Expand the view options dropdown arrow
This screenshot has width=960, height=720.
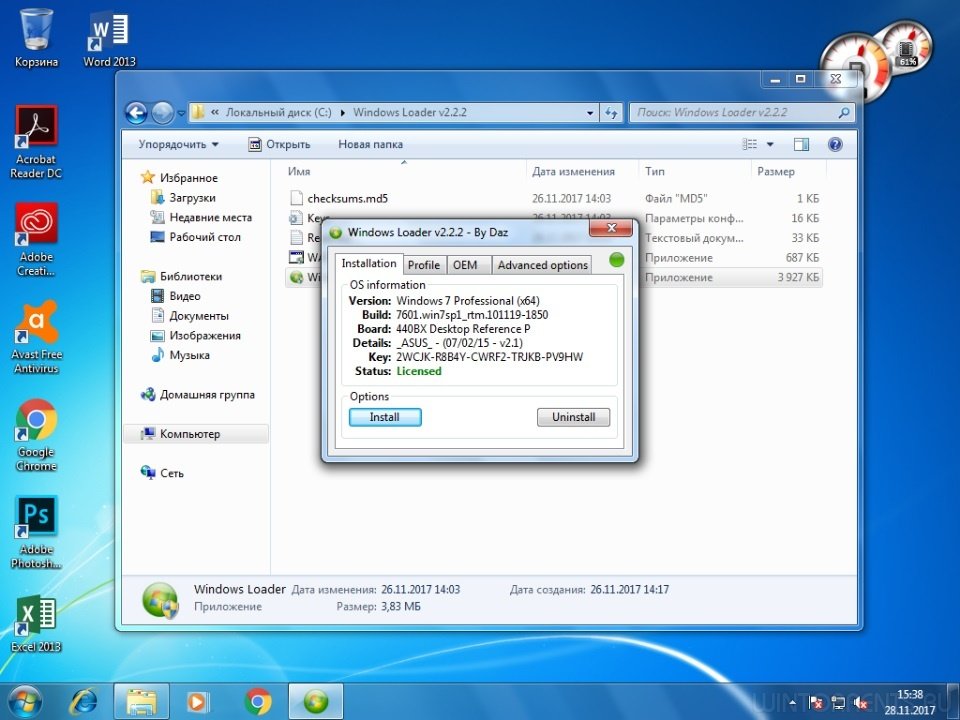(x=769, y=144)
